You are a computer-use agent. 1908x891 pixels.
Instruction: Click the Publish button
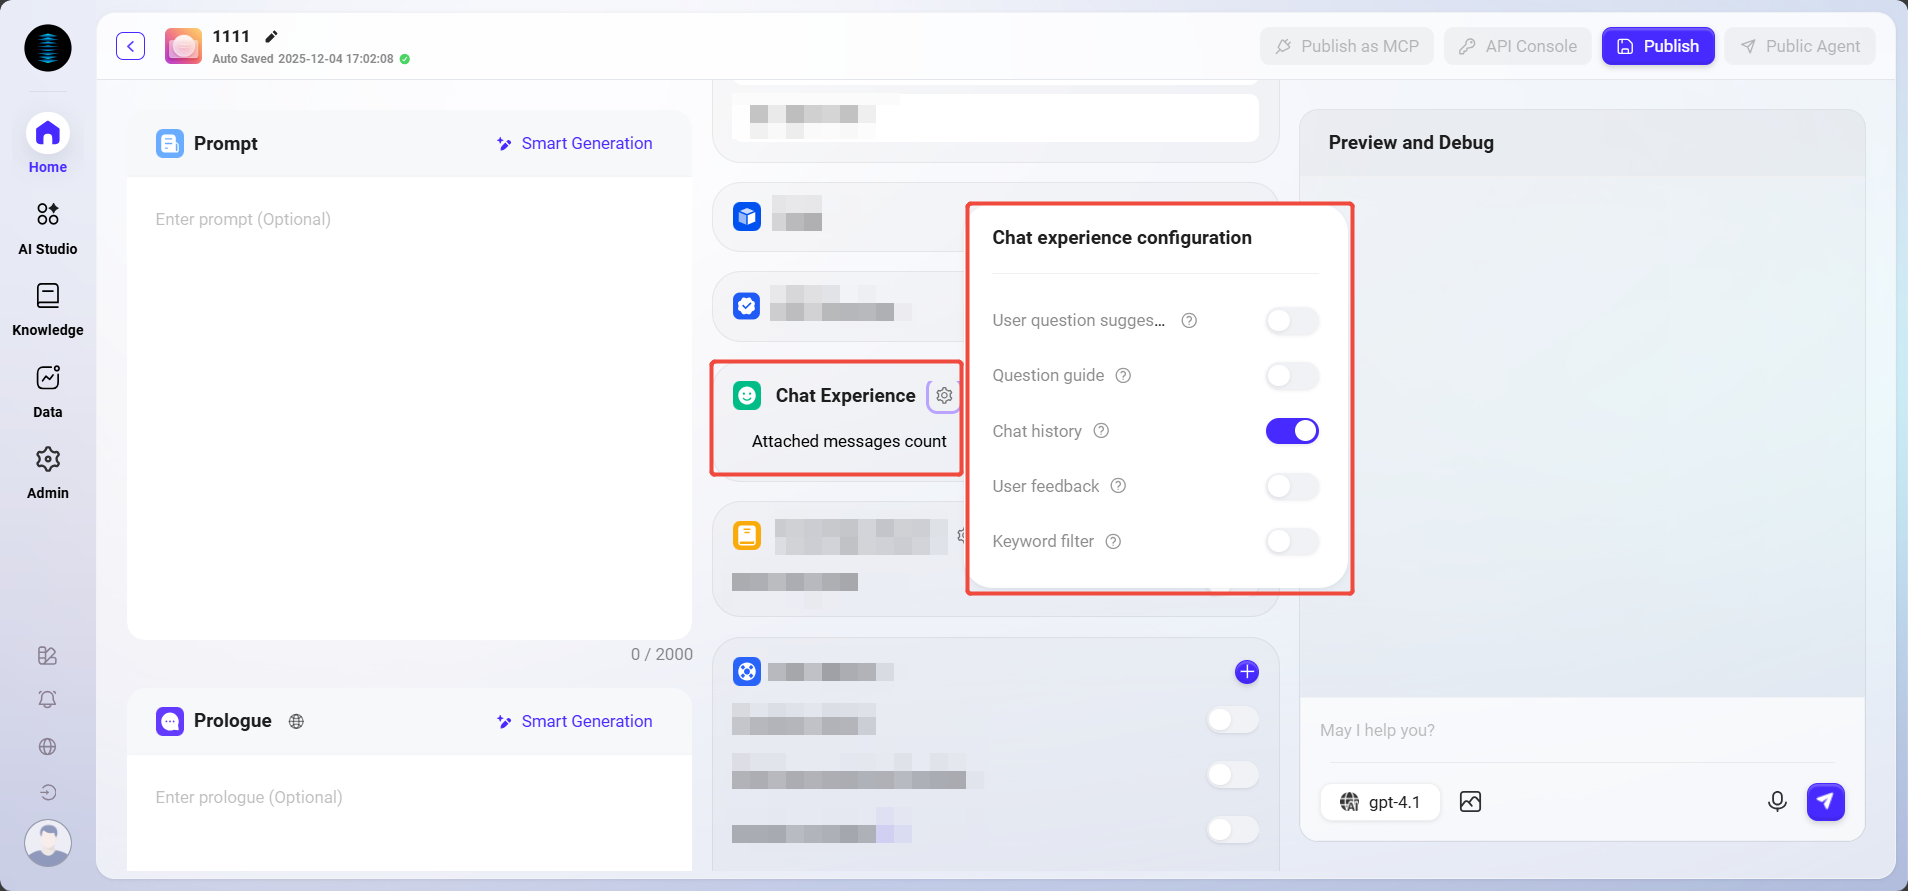pyautogui.click(x=1657, y=46)
